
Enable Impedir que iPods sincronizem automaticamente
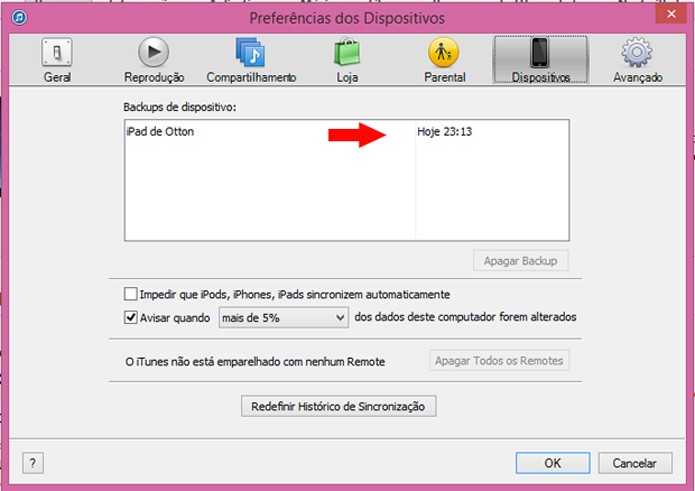click(131, 294)
